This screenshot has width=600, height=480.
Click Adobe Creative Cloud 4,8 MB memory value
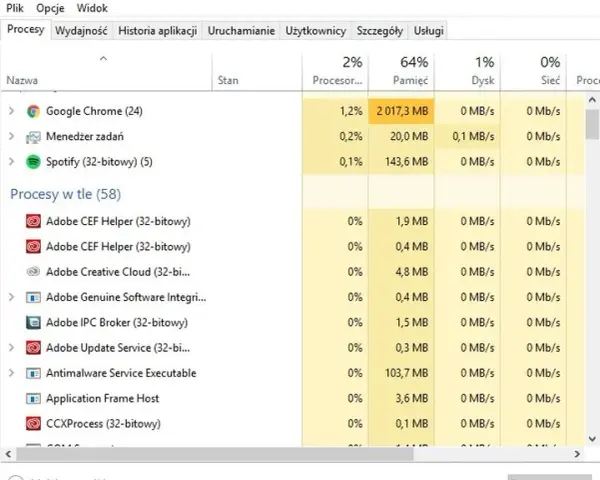pos(412,272)
